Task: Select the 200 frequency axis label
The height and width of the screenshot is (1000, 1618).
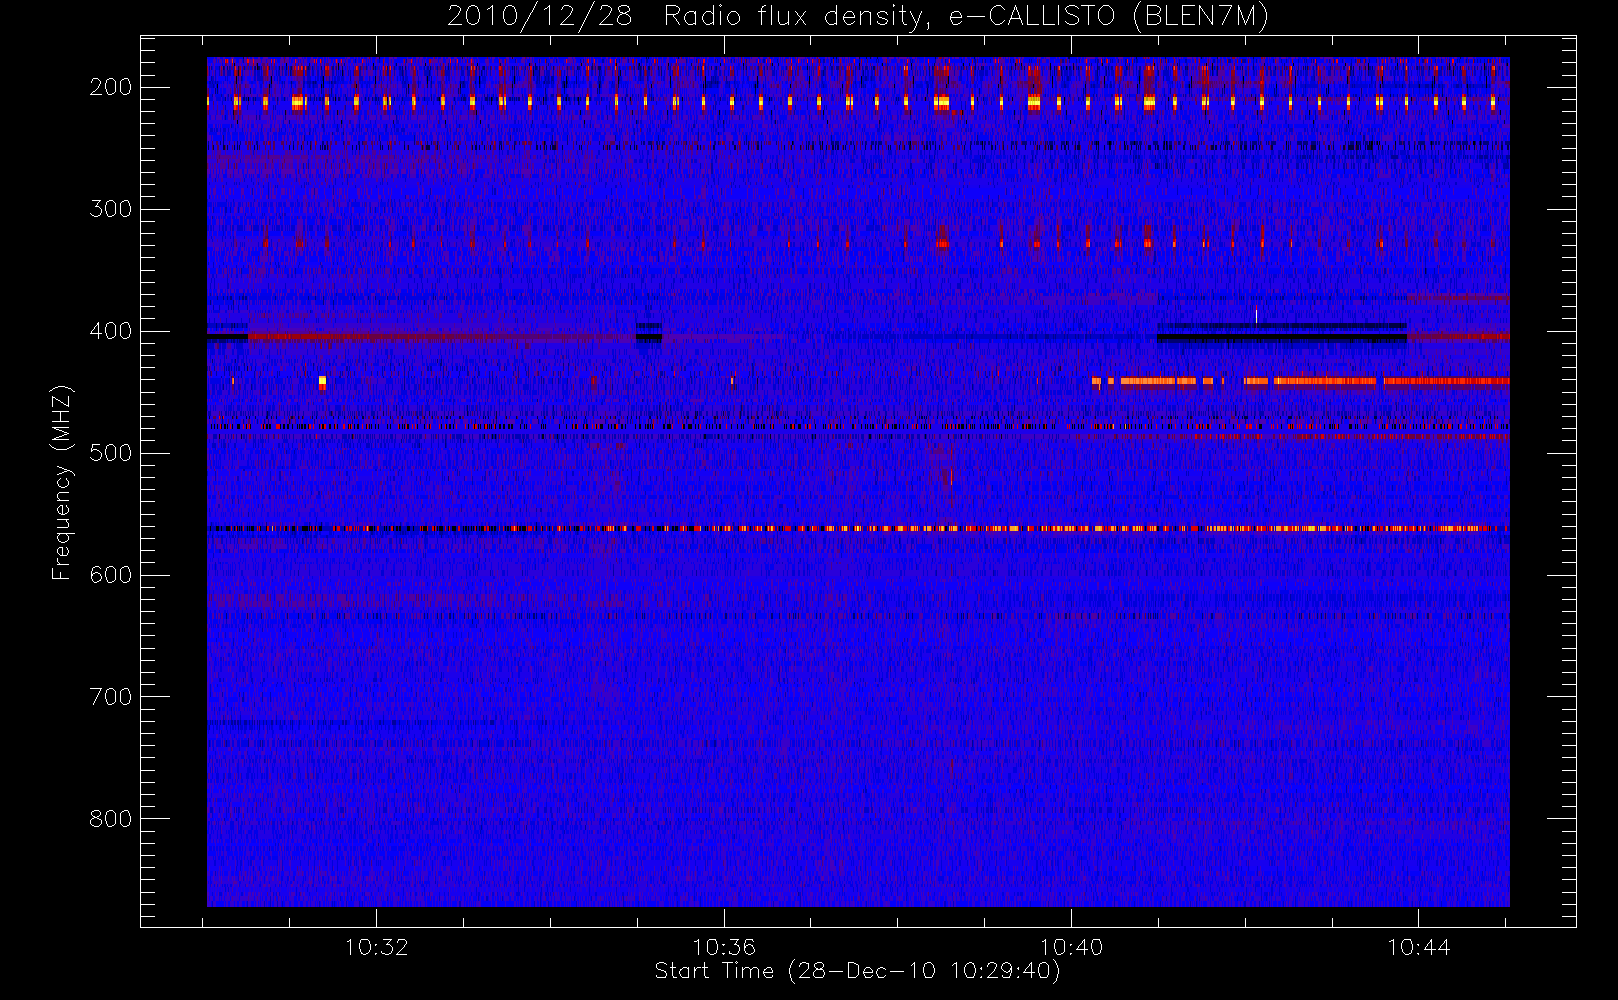Action: (x=110, y=87)
